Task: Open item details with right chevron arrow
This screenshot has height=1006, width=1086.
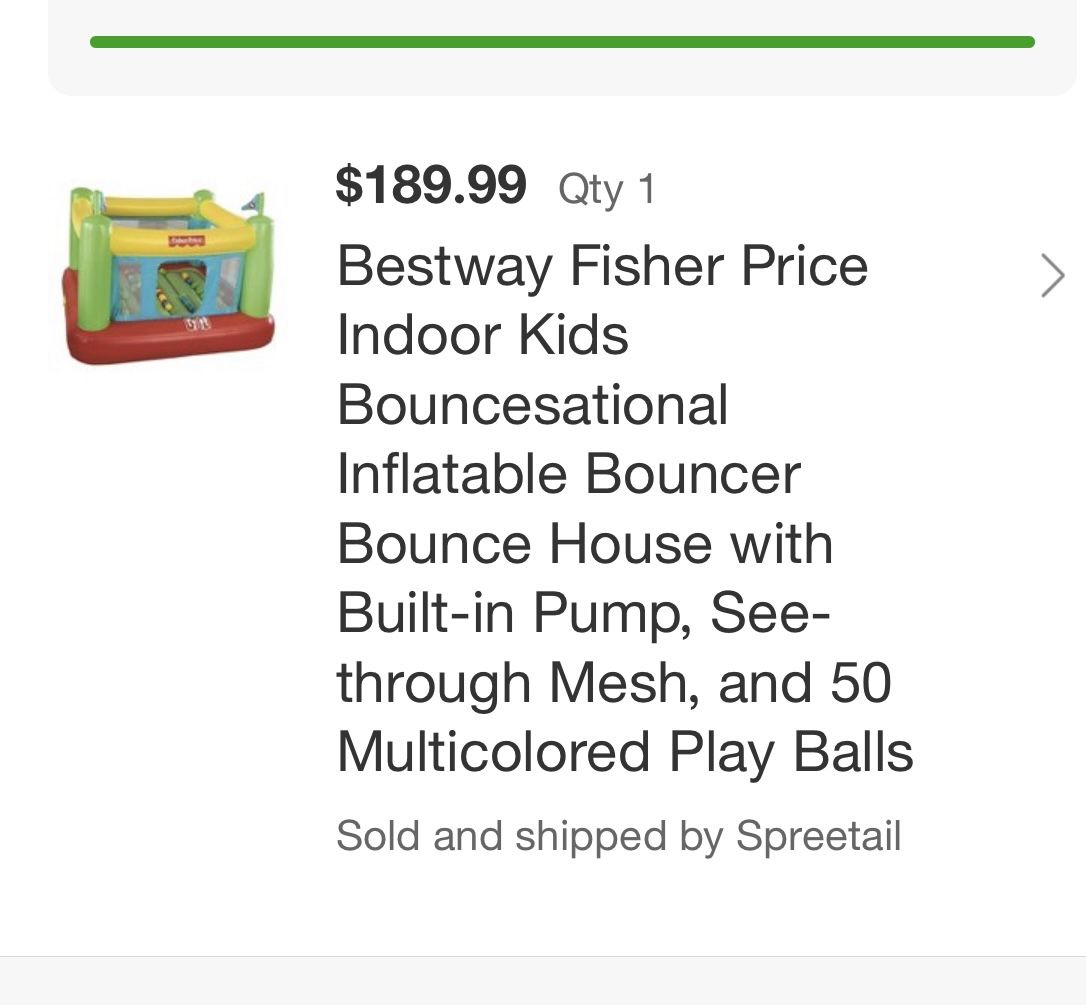Action: coord(1052,276)
